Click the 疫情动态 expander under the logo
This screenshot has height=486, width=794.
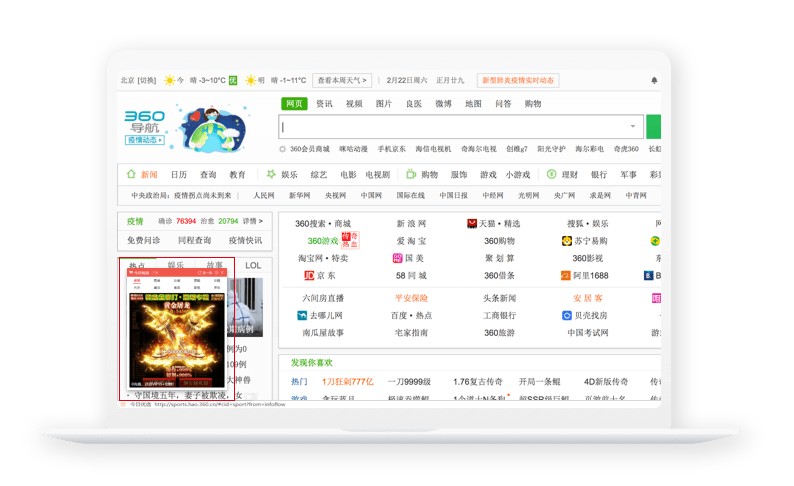coord(144,140)
